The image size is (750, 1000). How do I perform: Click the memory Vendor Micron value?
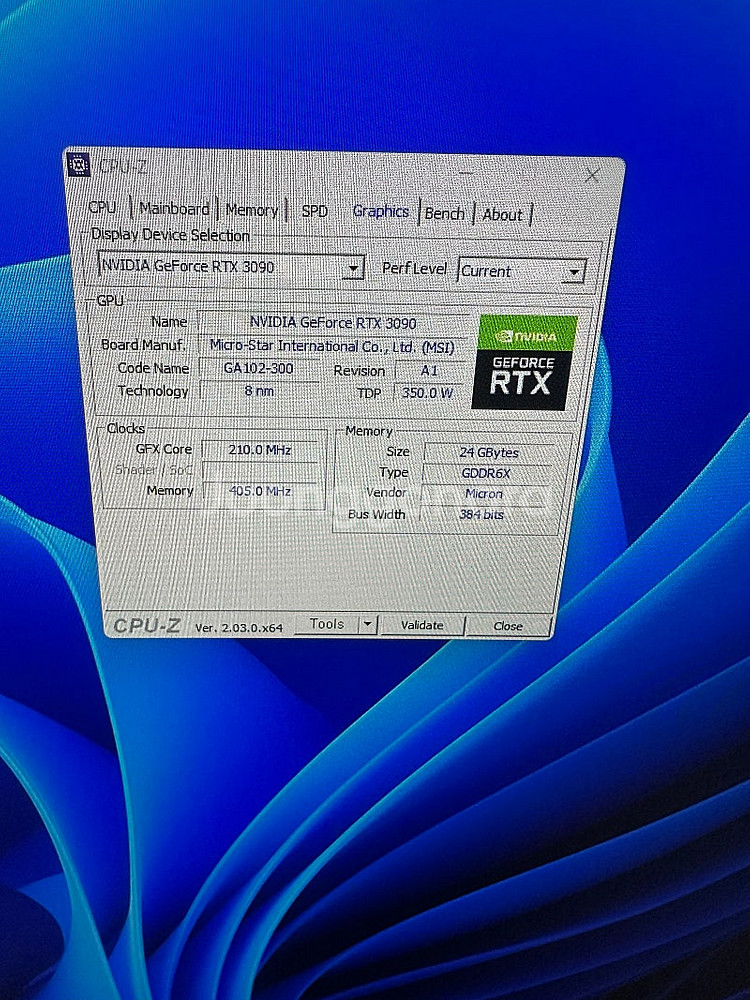coord(485,494)
